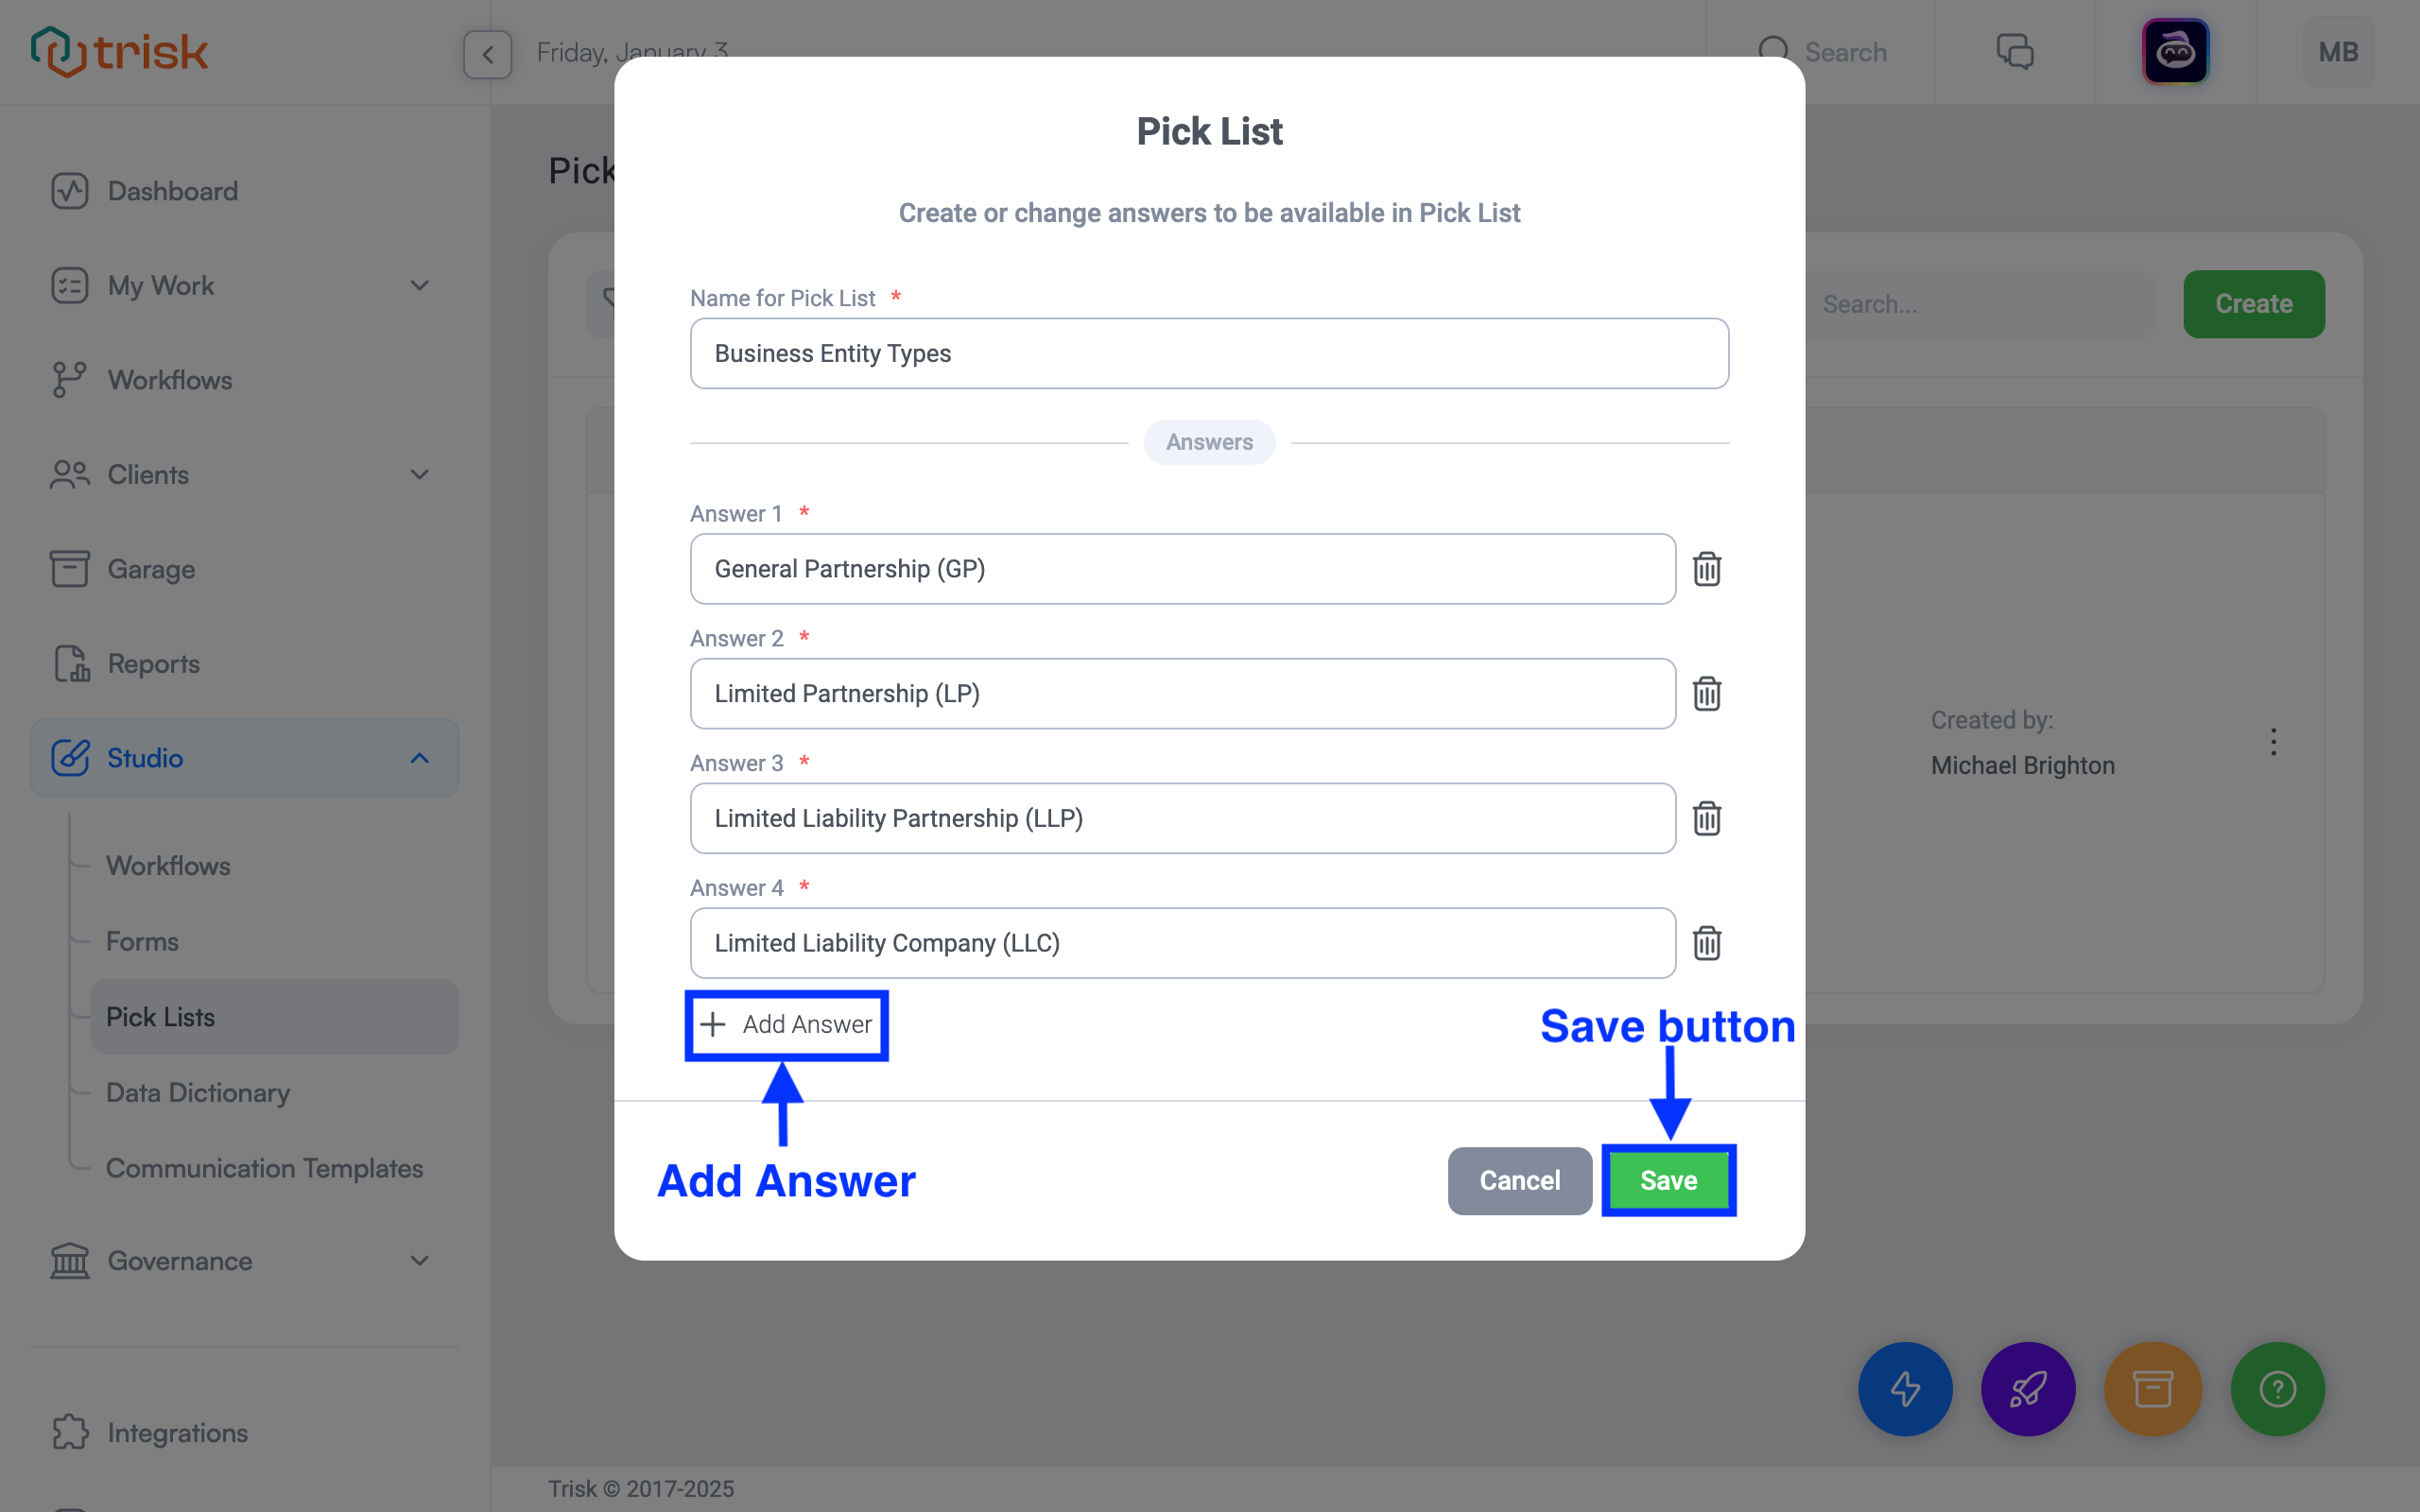
Task: Click the Cancel button
Action: click(x=1517, y=1179)
